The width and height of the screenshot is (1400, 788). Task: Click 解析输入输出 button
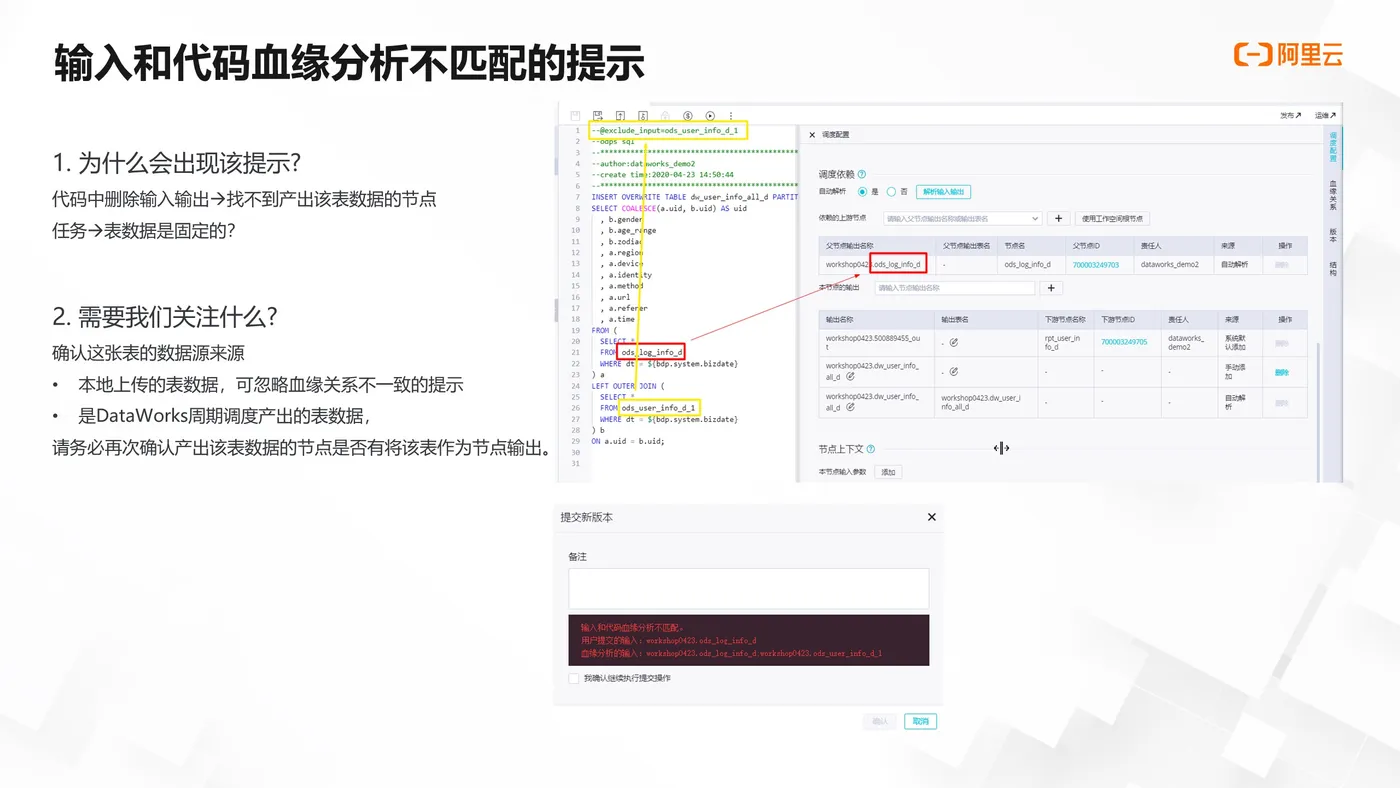point(944,191)
